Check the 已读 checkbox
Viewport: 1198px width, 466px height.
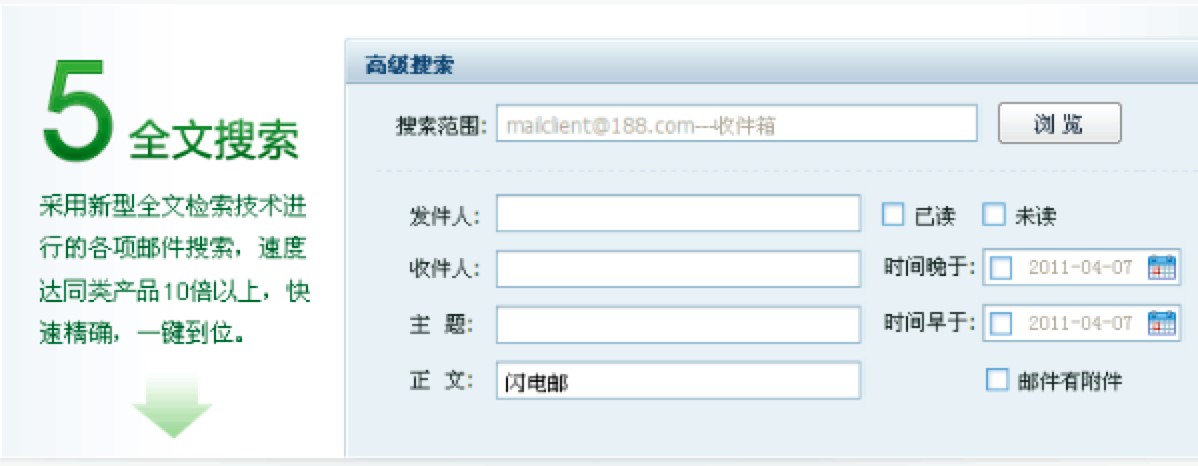tap(892, 215)
